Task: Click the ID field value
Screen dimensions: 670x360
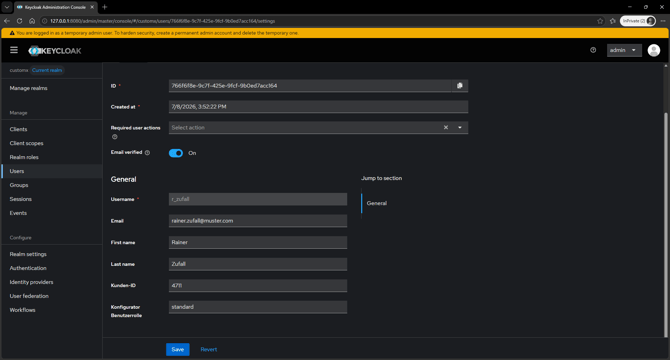Action: [310, 86]
